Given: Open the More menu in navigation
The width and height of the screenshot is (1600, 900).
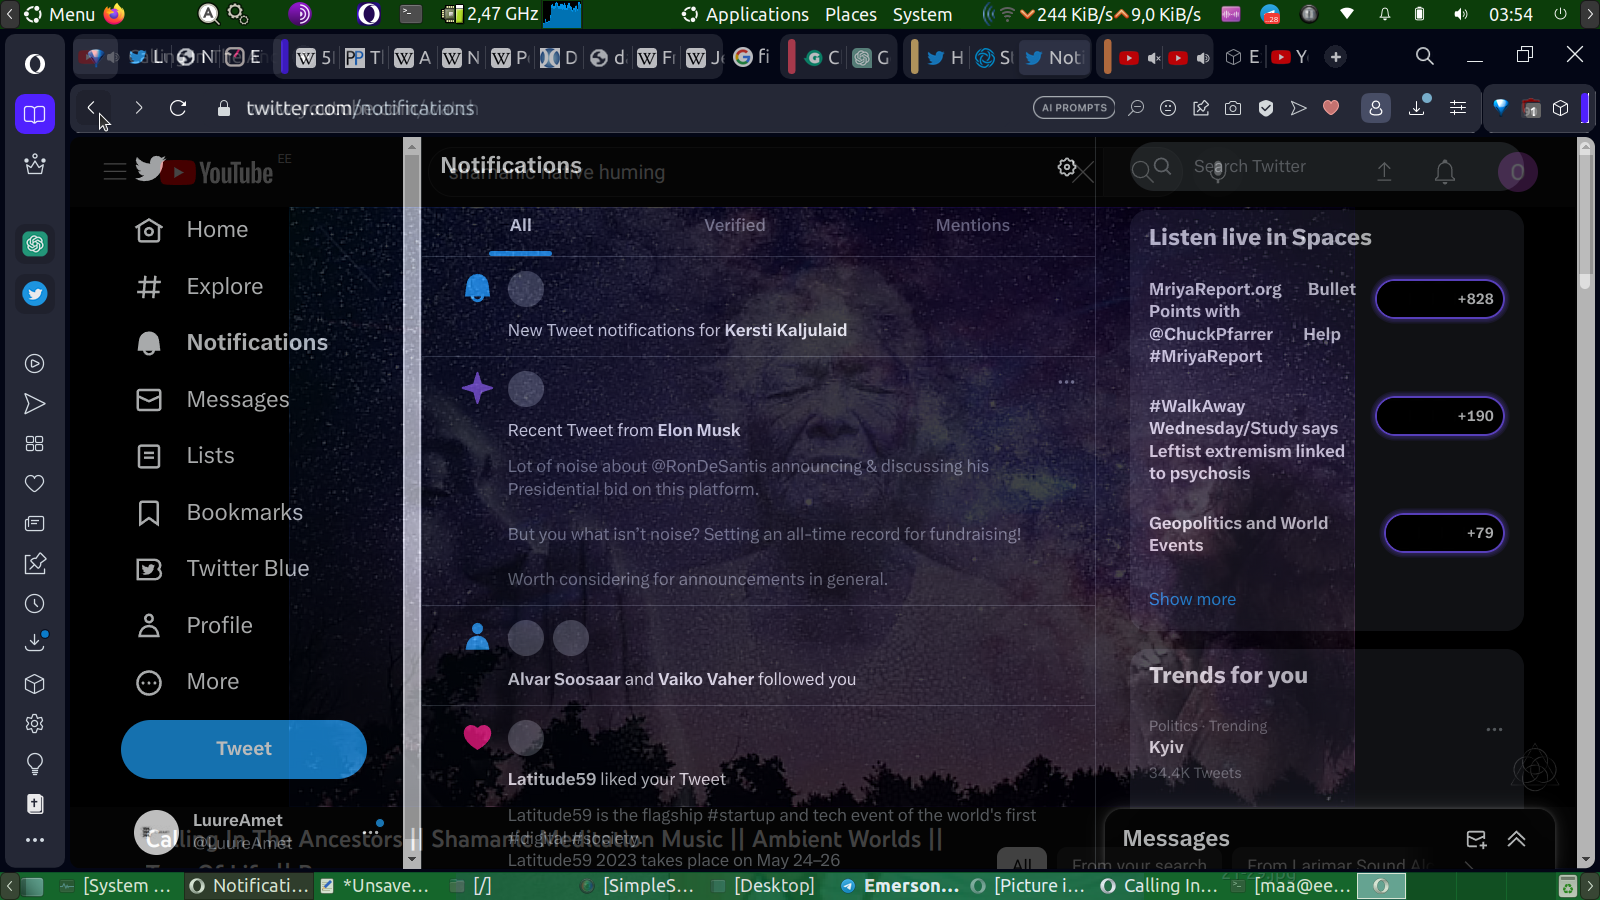Looking at the screenshot, I should tap(212, 682).
